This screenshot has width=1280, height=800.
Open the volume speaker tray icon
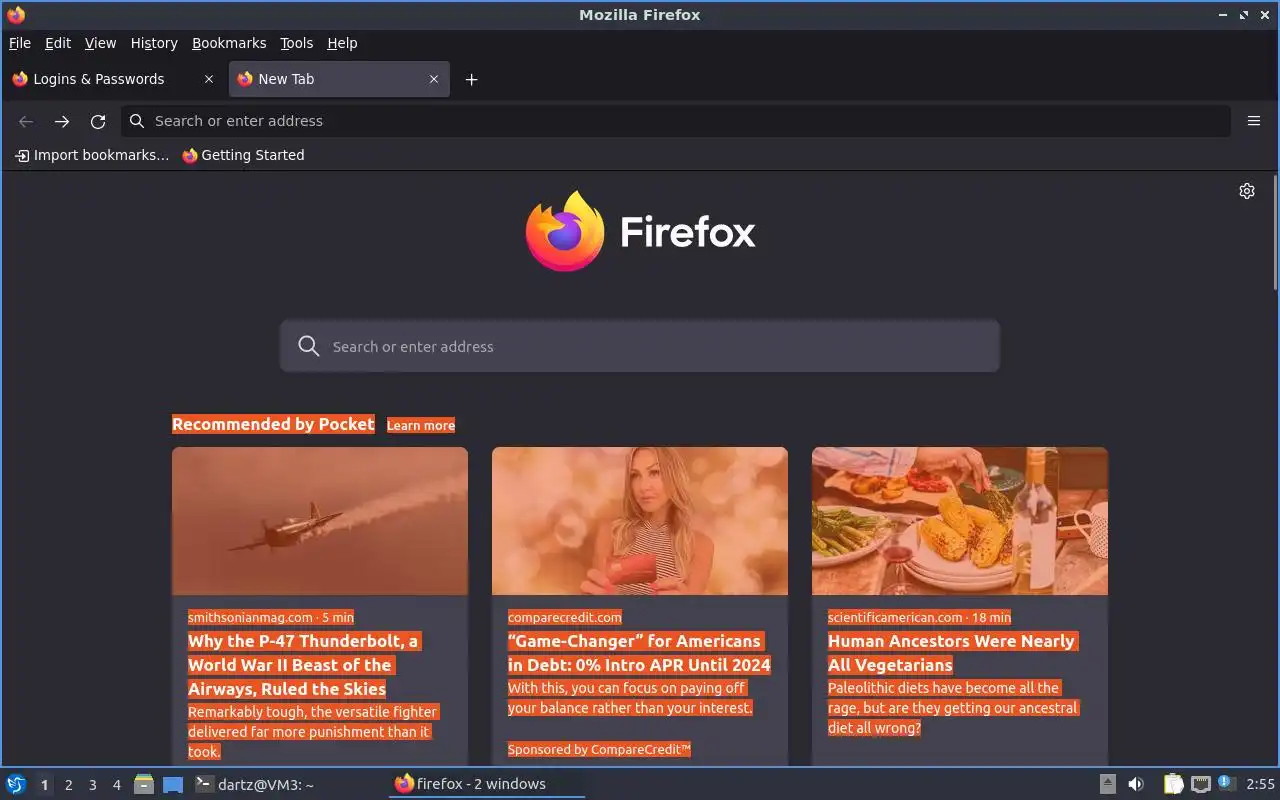(x=1136, y=784)
